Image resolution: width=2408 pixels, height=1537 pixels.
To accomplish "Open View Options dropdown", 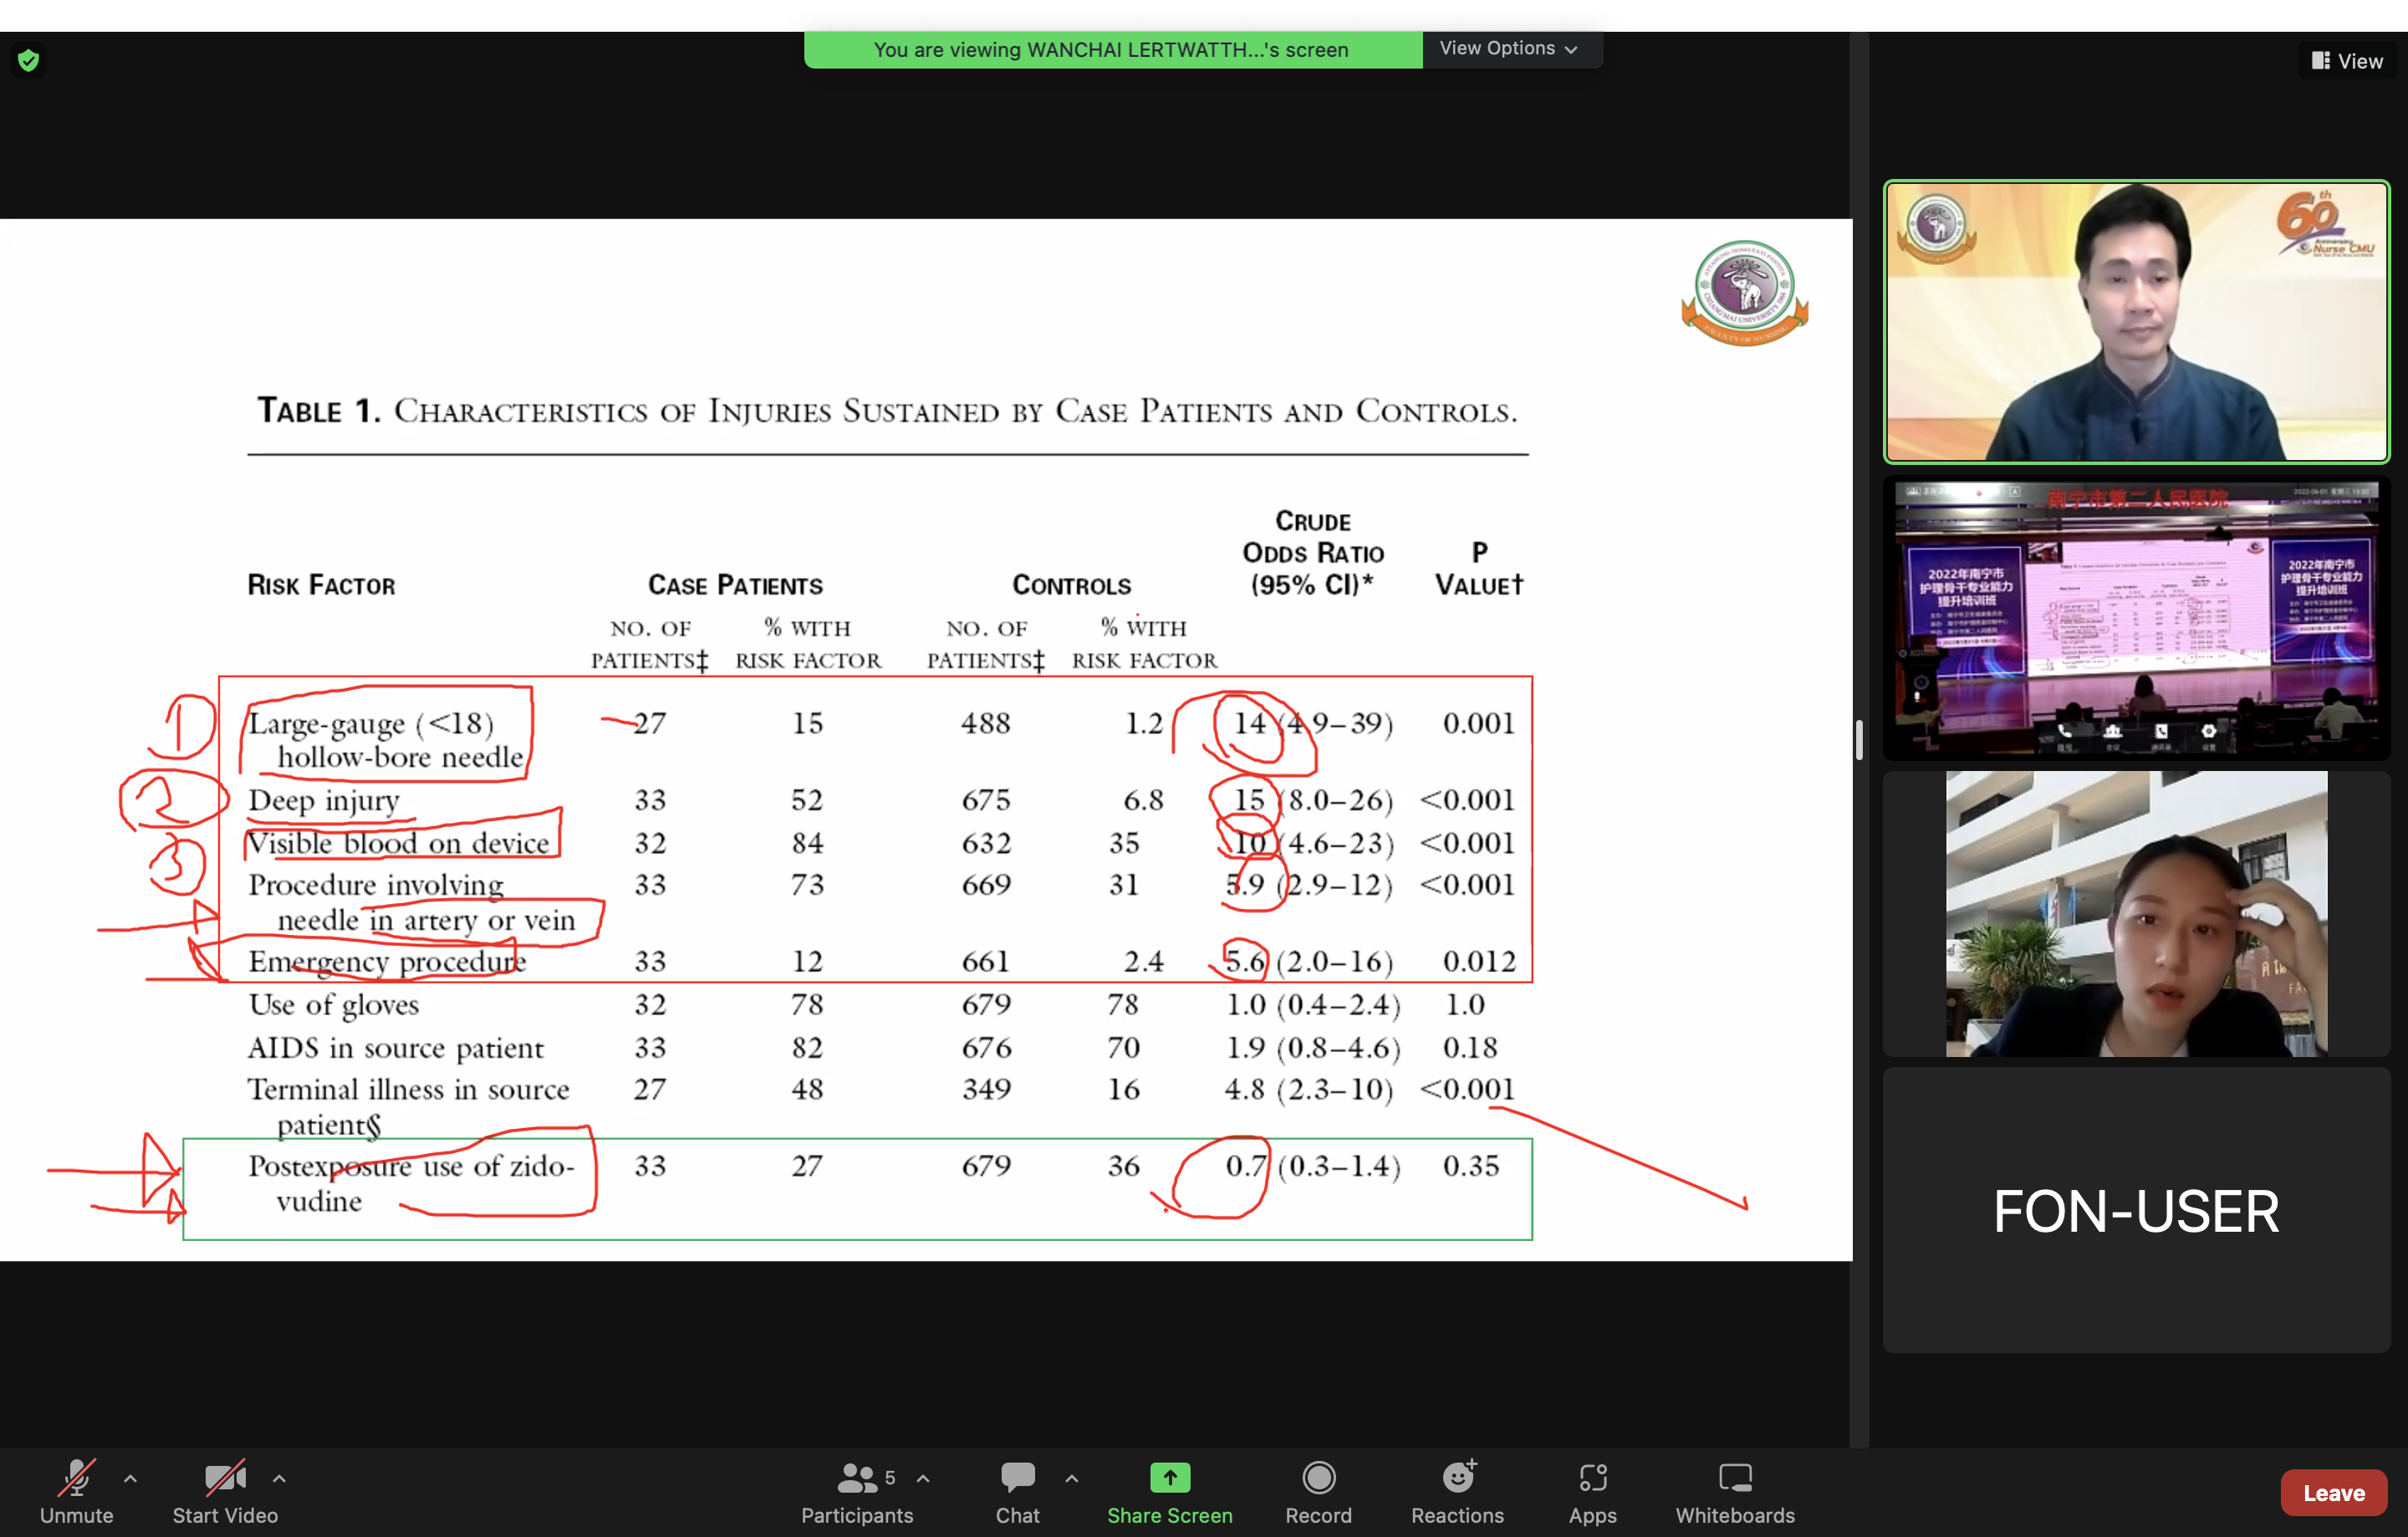I will coord(1508,48).
